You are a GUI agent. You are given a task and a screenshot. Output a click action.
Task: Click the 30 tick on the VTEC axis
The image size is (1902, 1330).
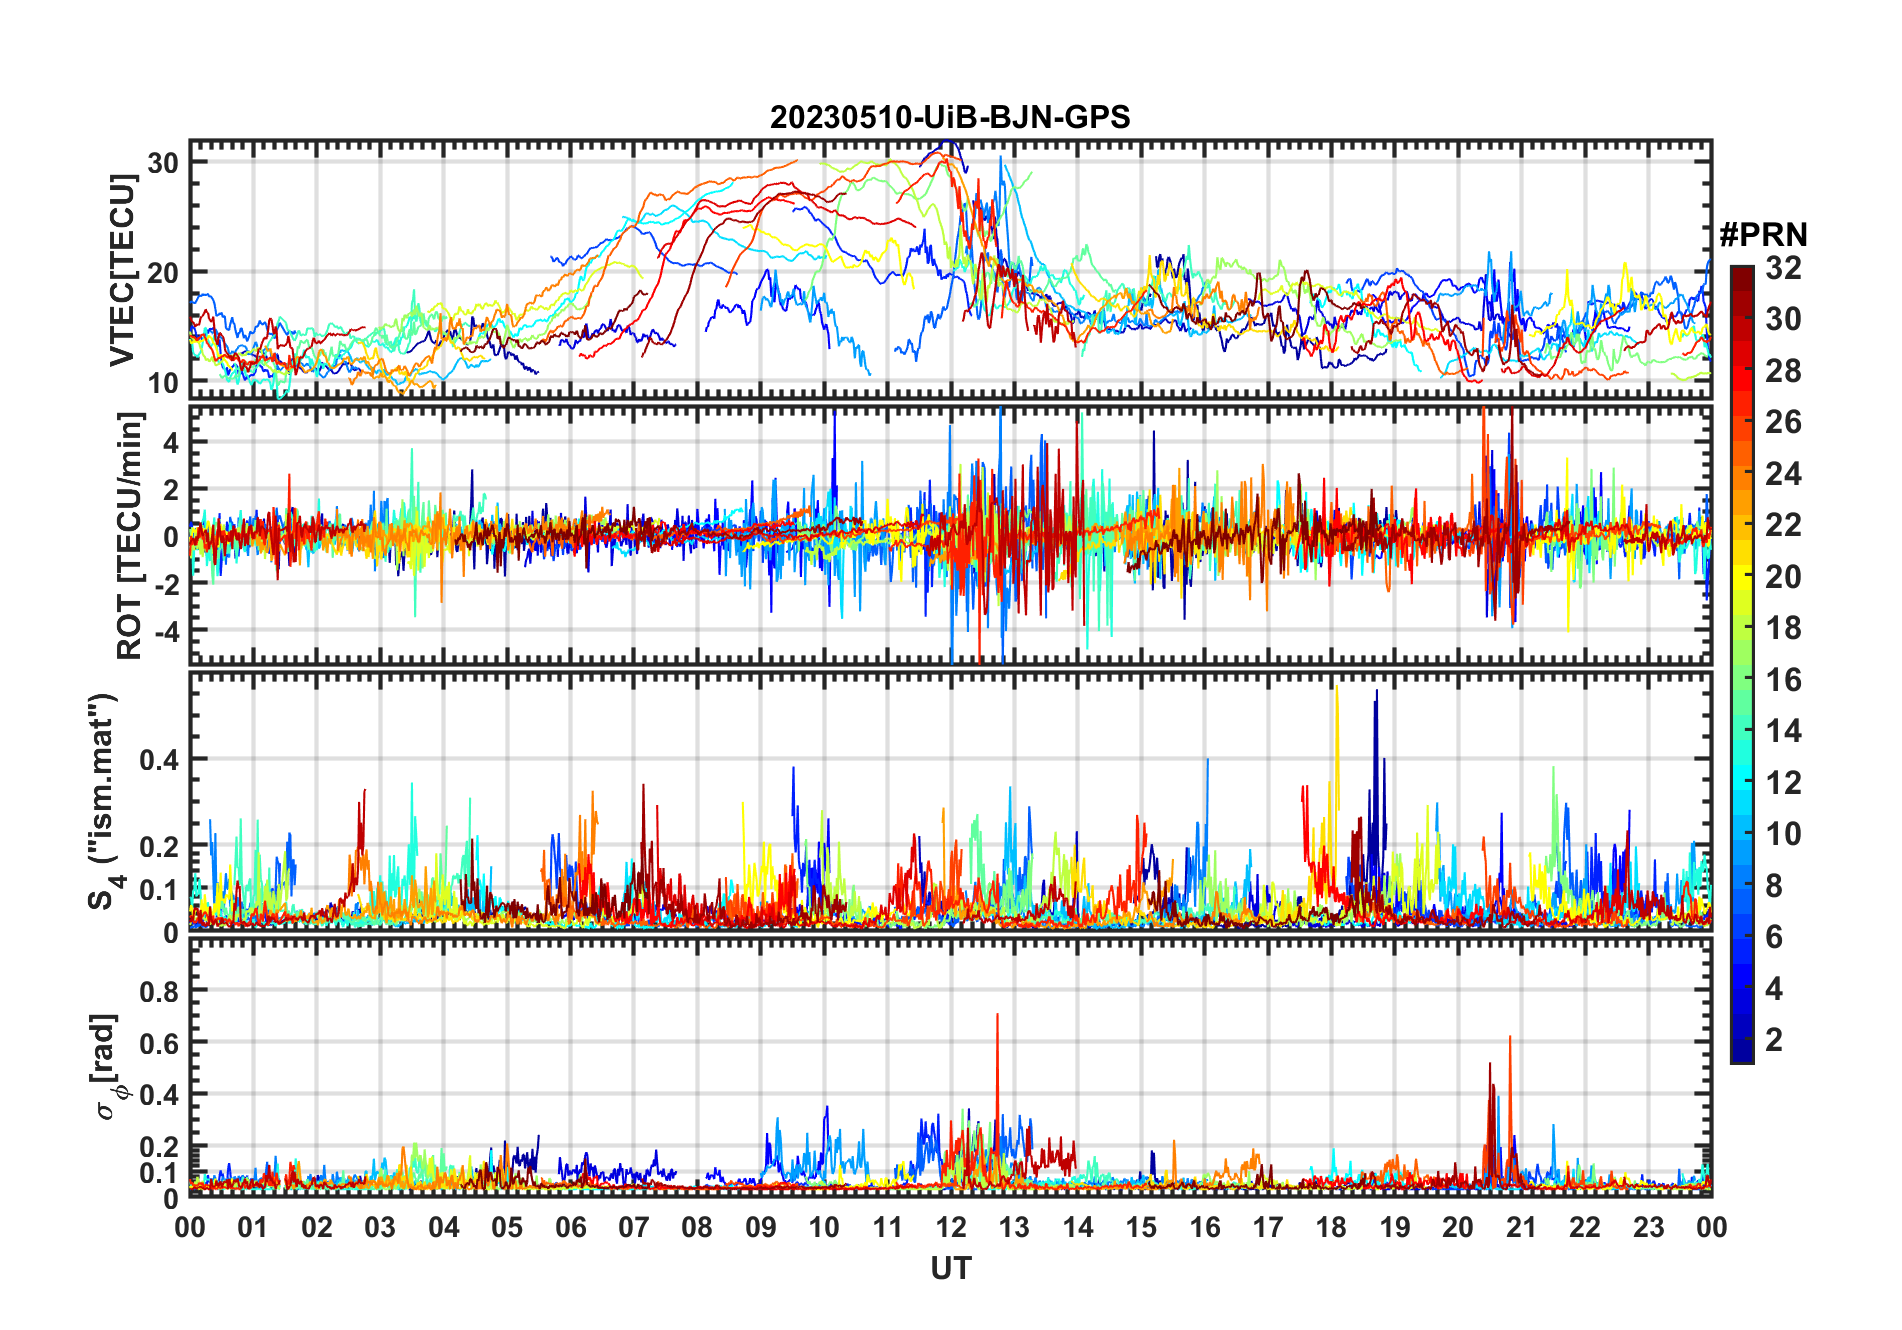(x=163, y=162)
